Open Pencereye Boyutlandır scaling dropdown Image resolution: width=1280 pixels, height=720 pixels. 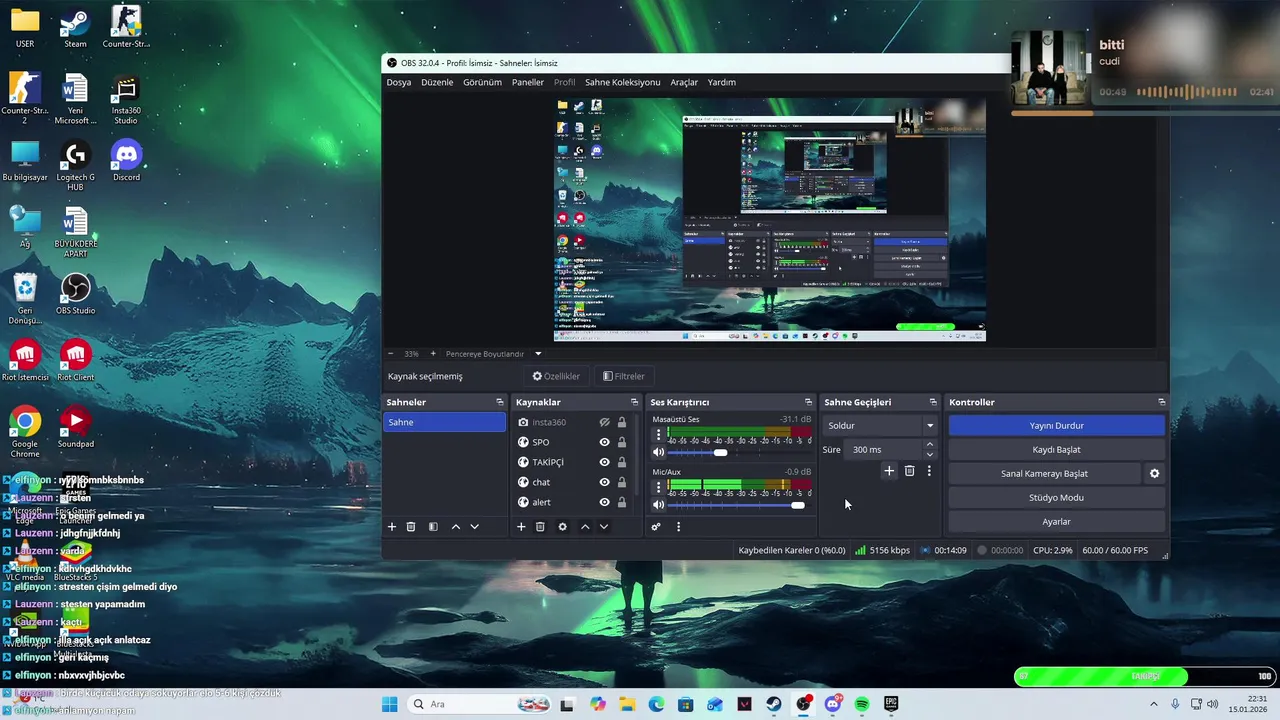[x=494, y=354]
